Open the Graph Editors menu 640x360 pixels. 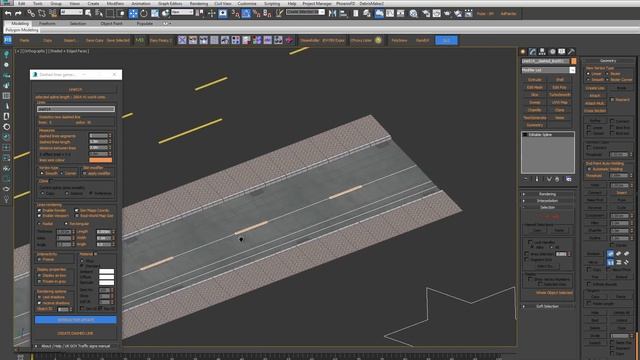pyautogui.click(x=170, y=3)
